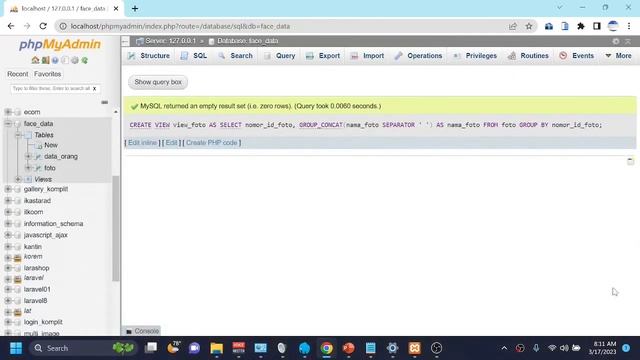Open the Structure tab

(x=149, y=56)
